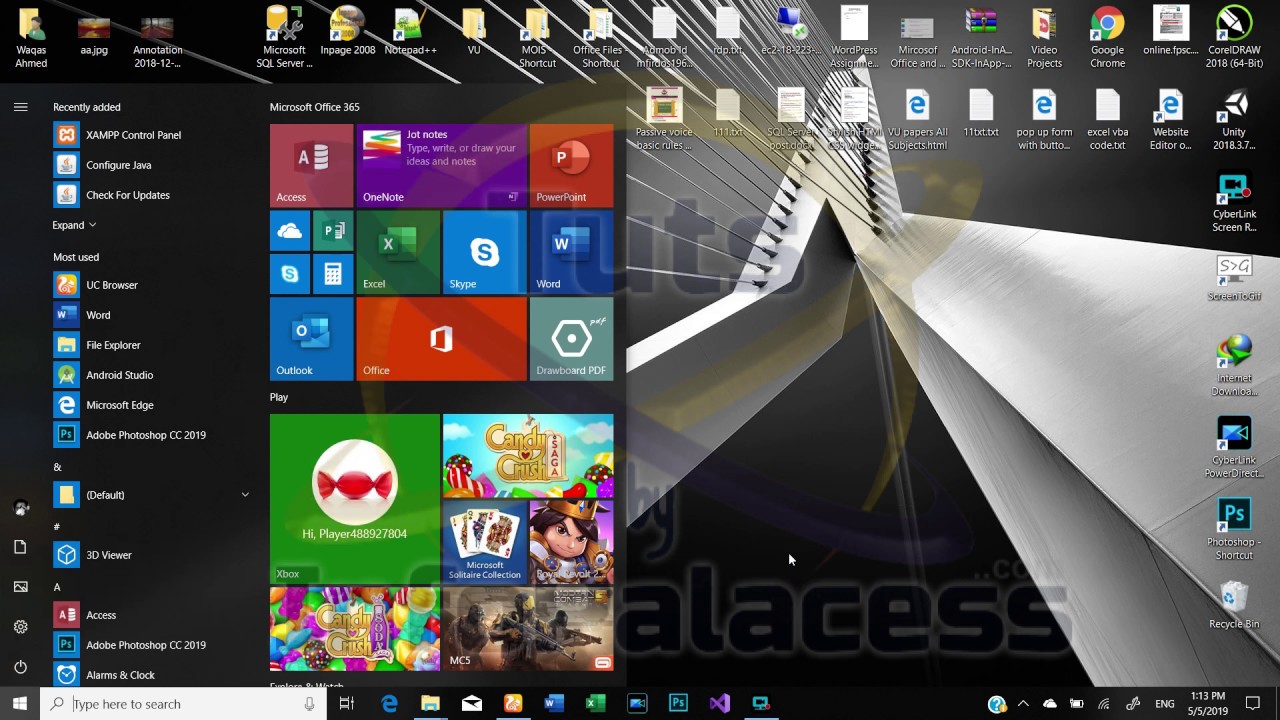Open File Explorer on the taskbar
Image resolution: width=1280 pixels, height=720 pixels.
click(x=430, y=704)
